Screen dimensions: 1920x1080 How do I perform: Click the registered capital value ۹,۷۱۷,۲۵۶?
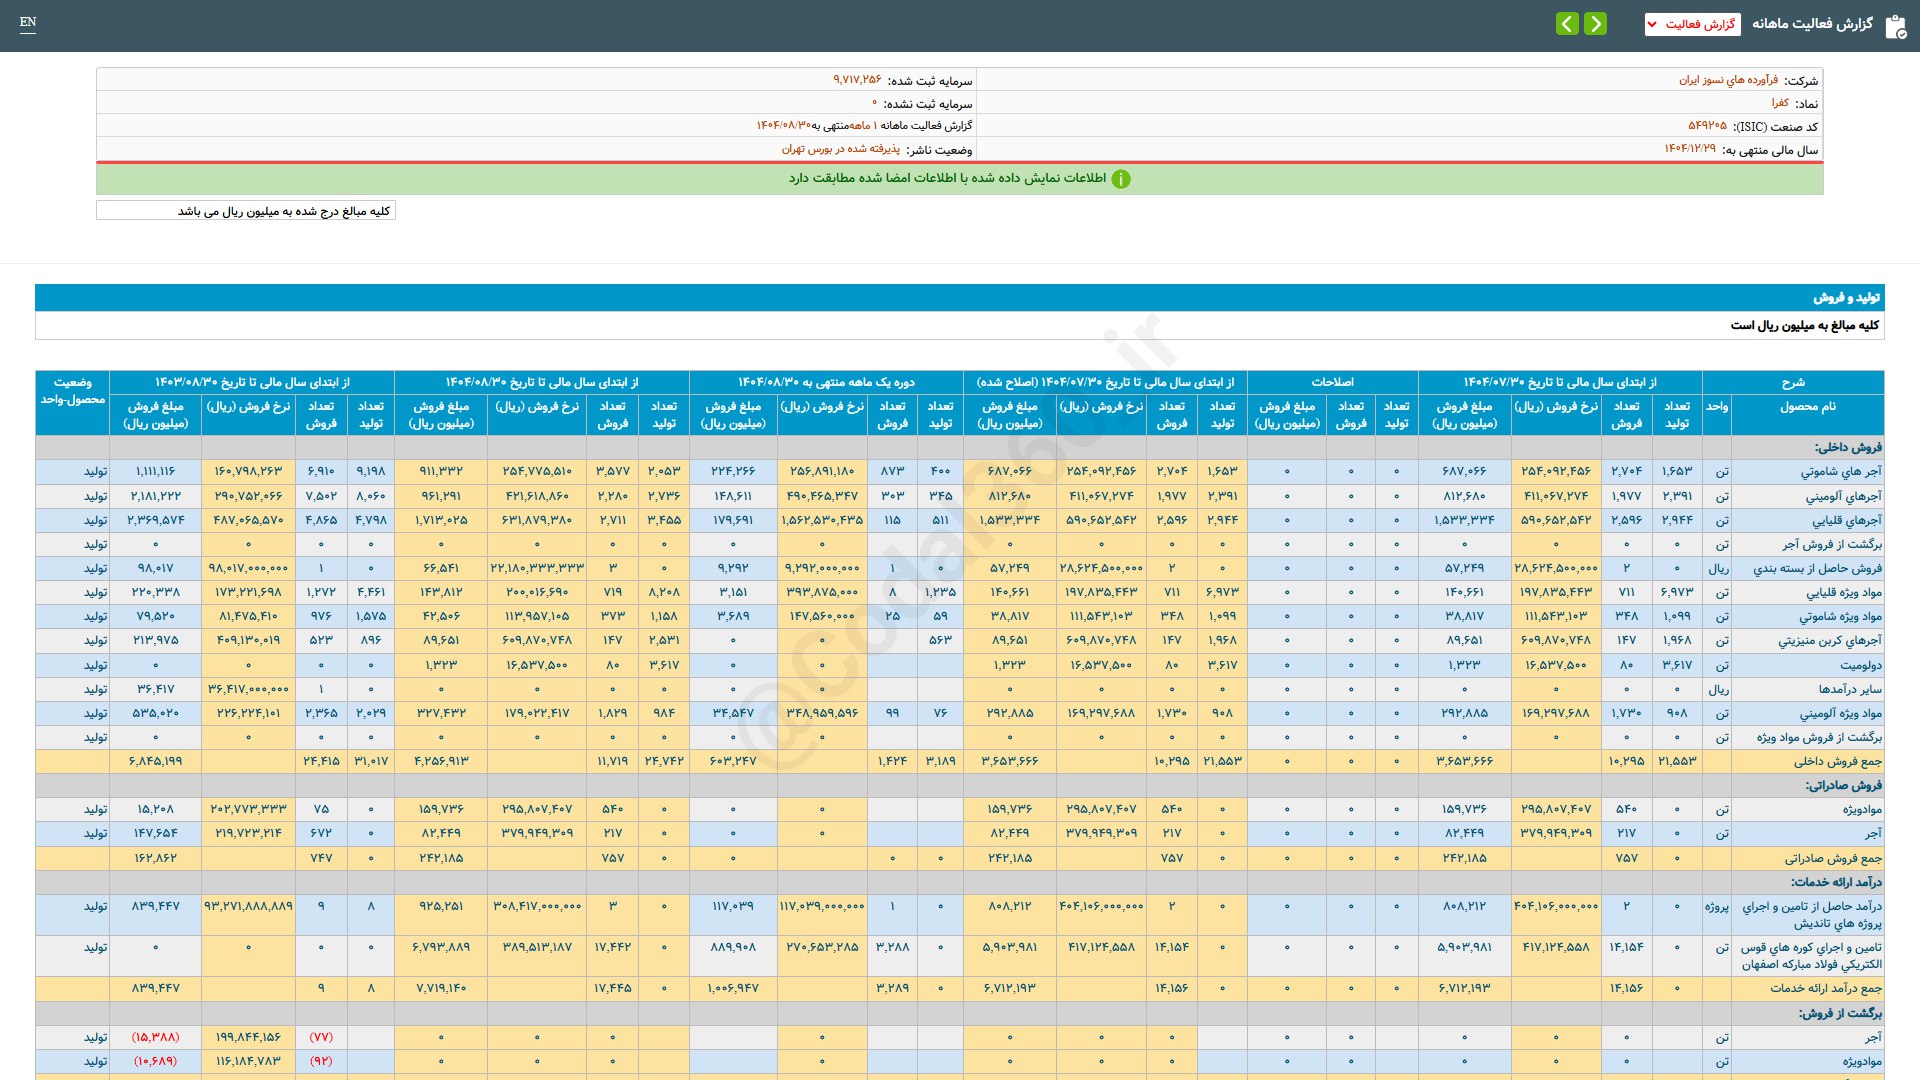[x=857, y=80]
